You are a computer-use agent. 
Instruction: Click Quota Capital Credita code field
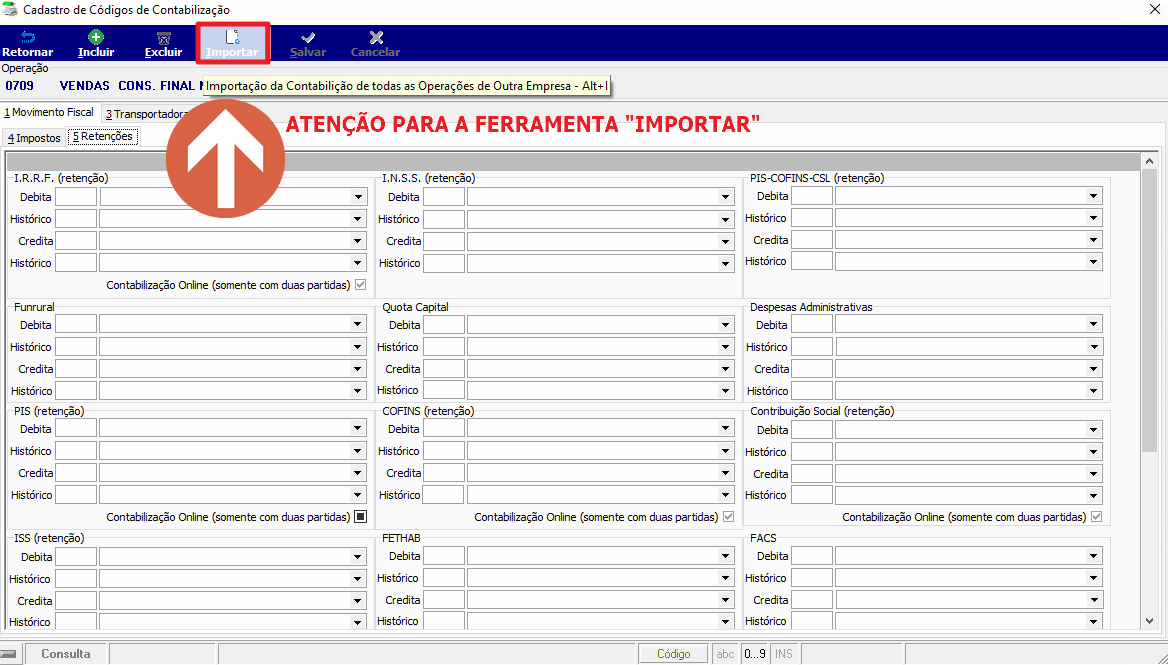tap(444, 369)
